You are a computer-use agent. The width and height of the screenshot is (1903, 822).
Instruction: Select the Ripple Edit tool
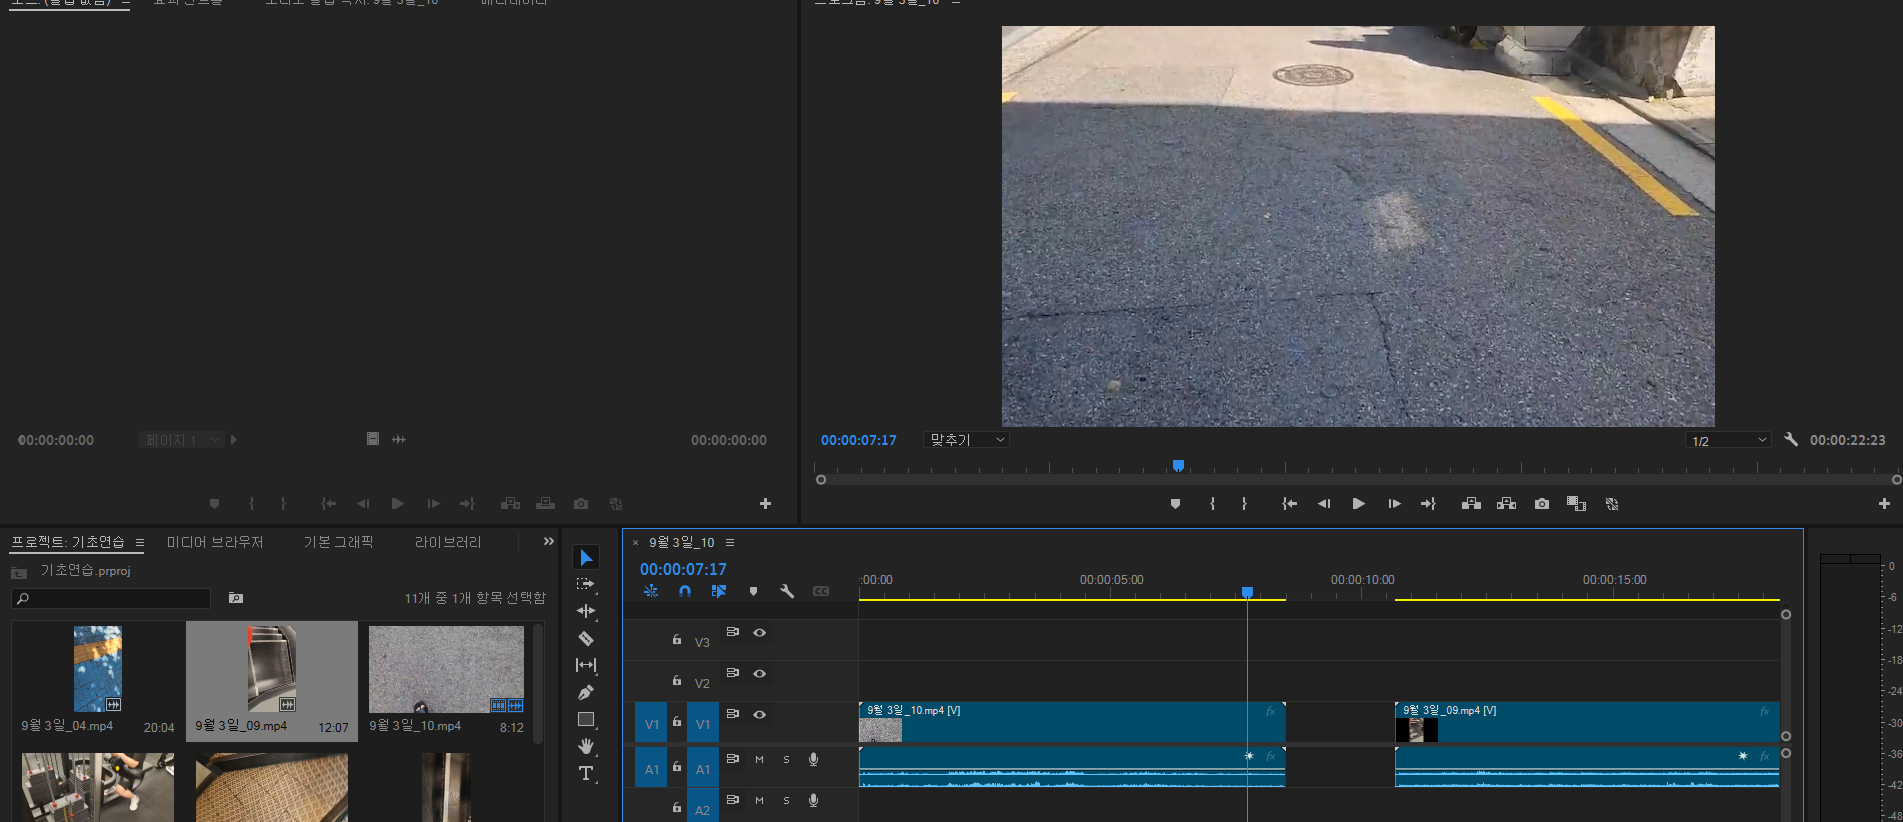click(586, 611)
